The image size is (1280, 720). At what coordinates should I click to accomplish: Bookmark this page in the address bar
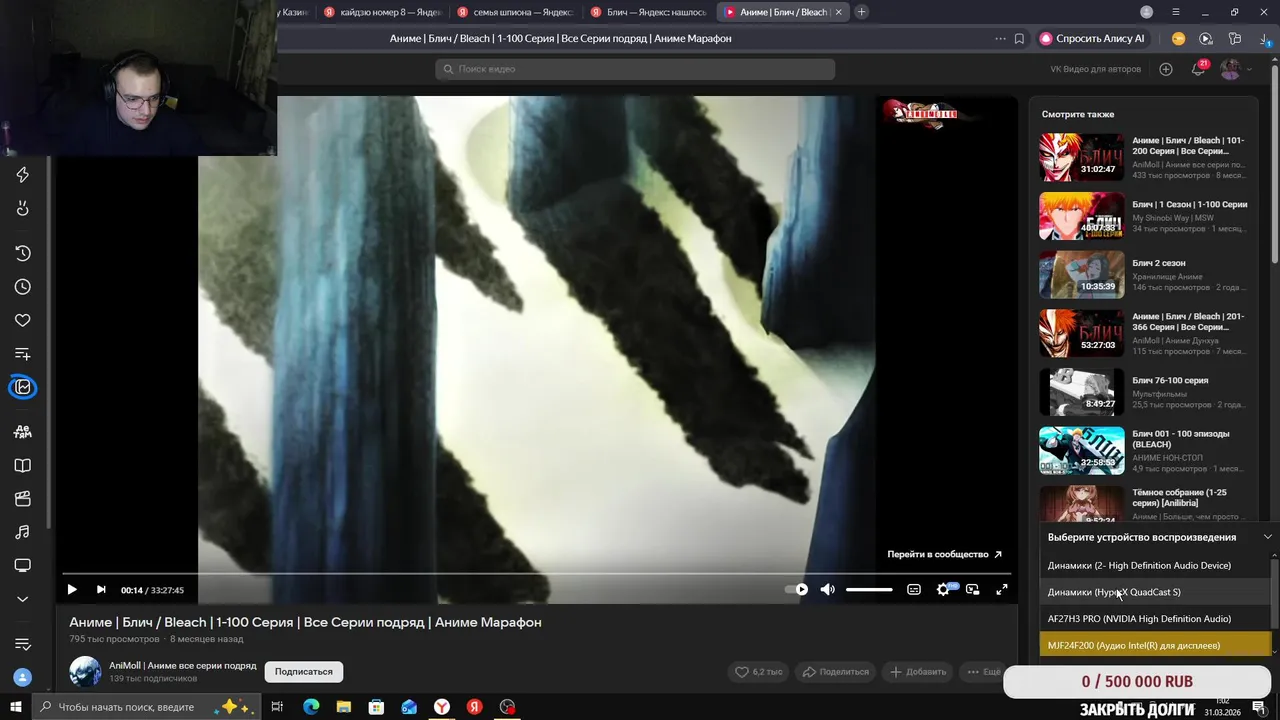point(1019,39)
